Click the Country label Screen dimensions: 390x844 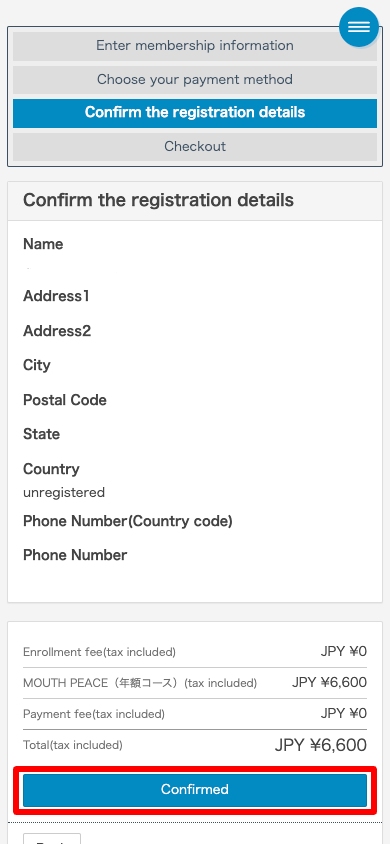[51, 469]
